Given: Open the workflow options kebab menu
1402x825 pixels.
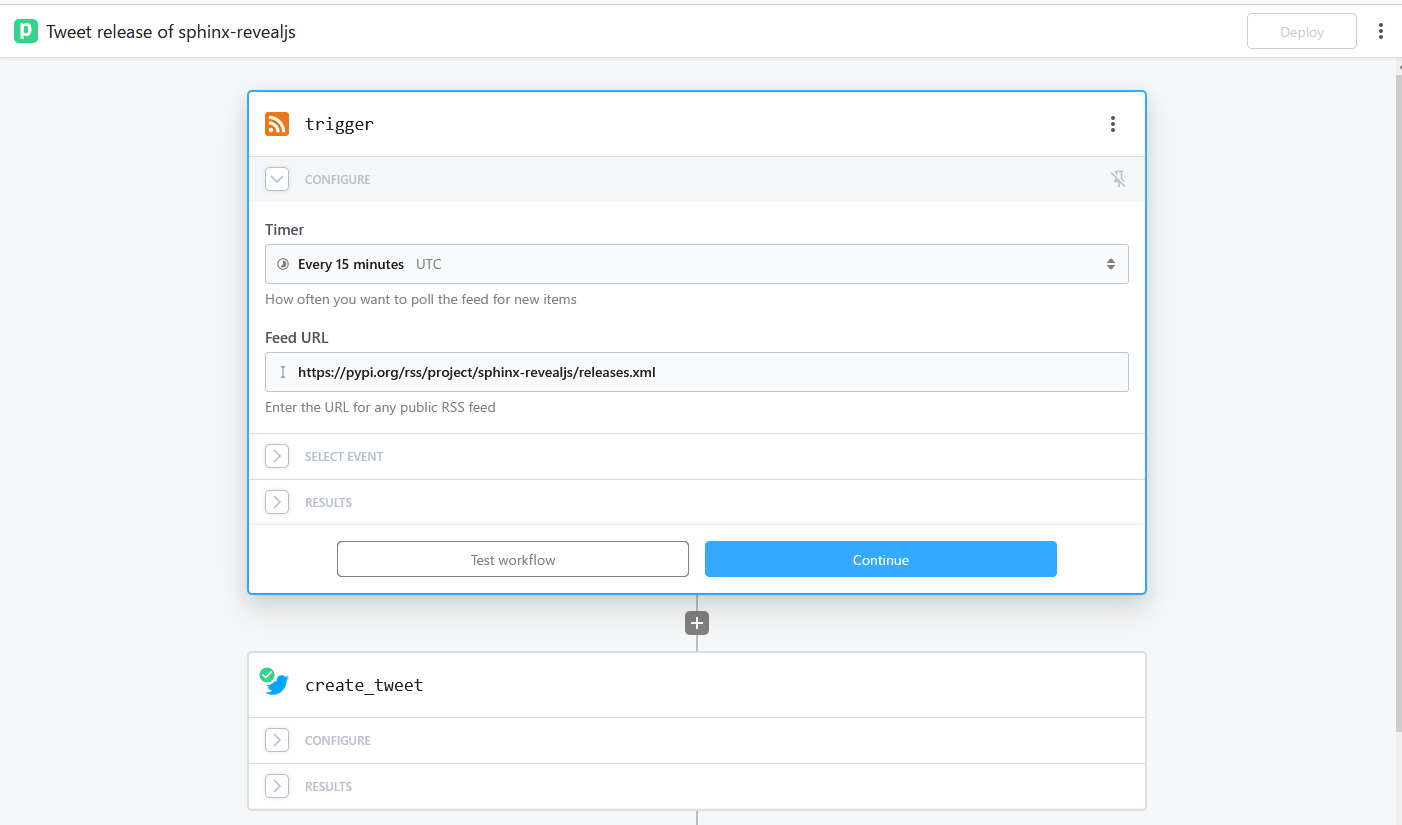Looking at the screenshot, I should 1380,31.
